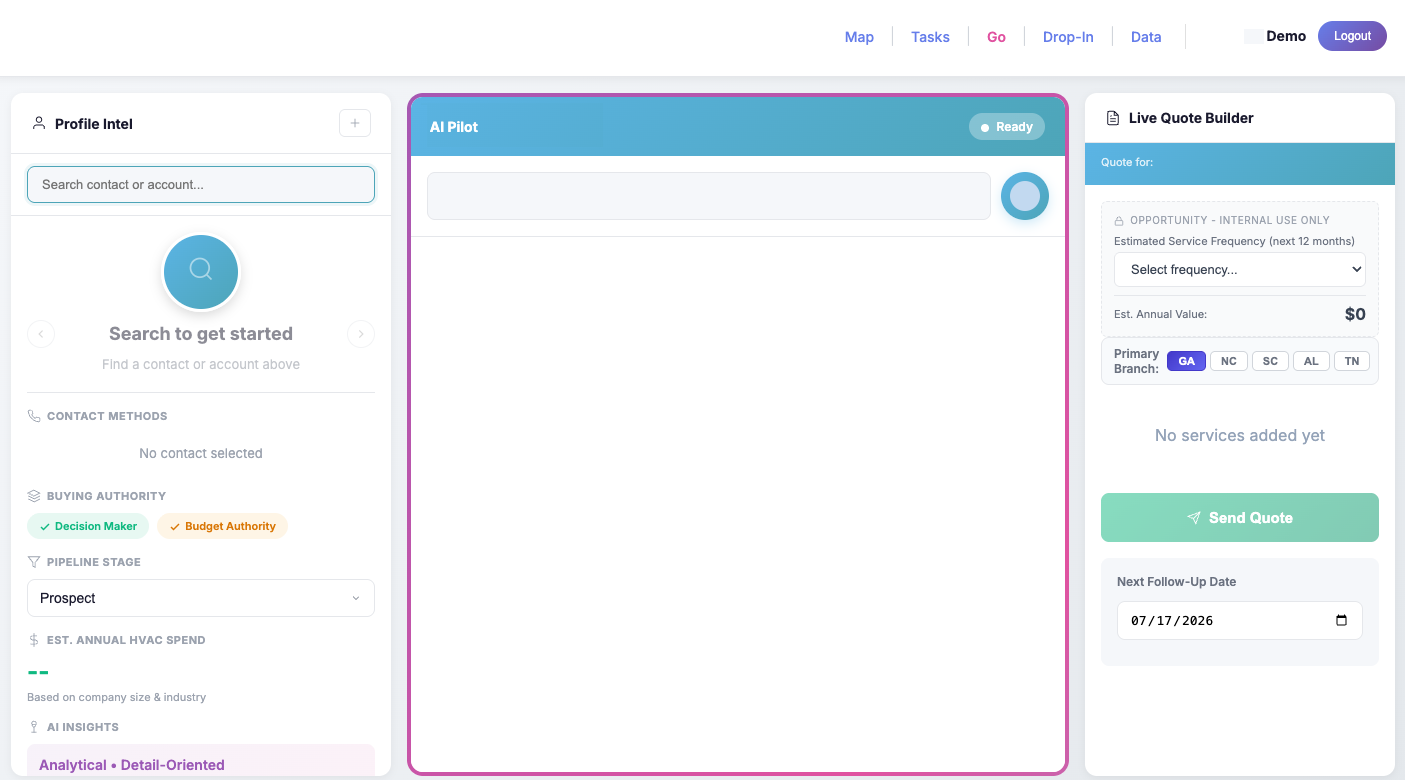
Task: Click the Buying Authority layers icon
Action: (34, 496)
